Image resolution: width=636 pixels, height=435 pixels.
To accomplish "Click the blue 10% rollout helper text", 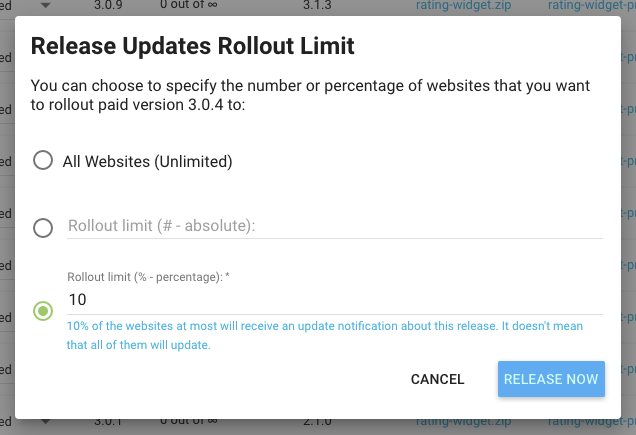I will click(325, 336).
